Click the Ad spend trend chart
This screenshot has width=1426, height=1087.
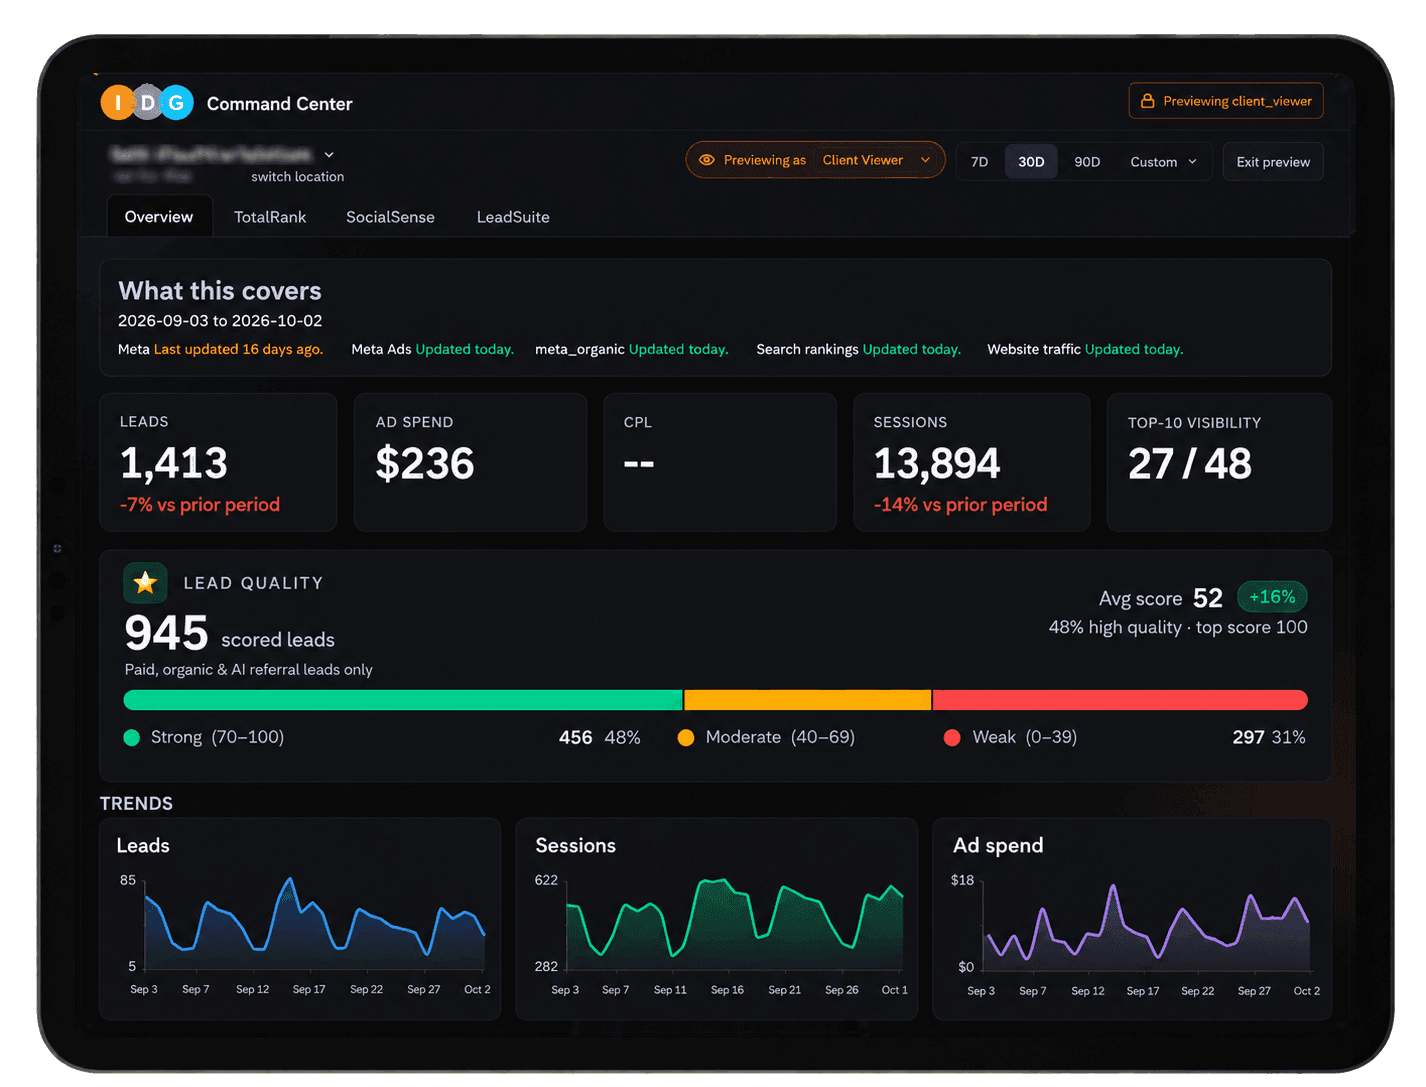click(x=1132, y=919)
